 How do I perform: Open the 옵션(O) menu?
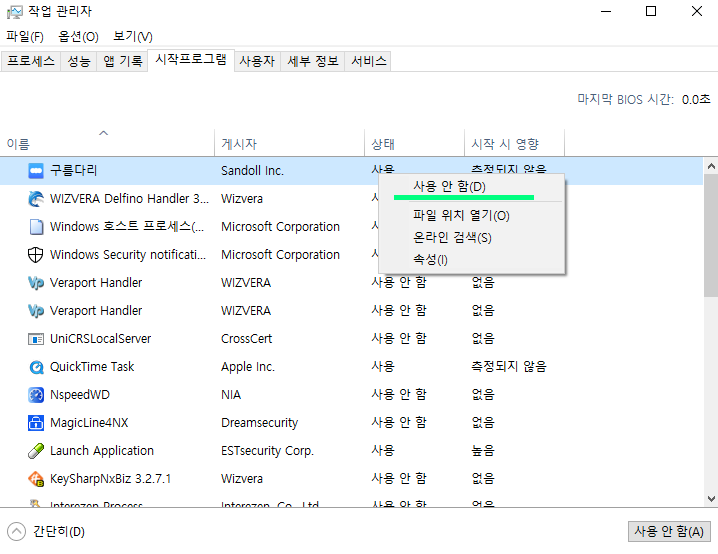pos(78,36)
